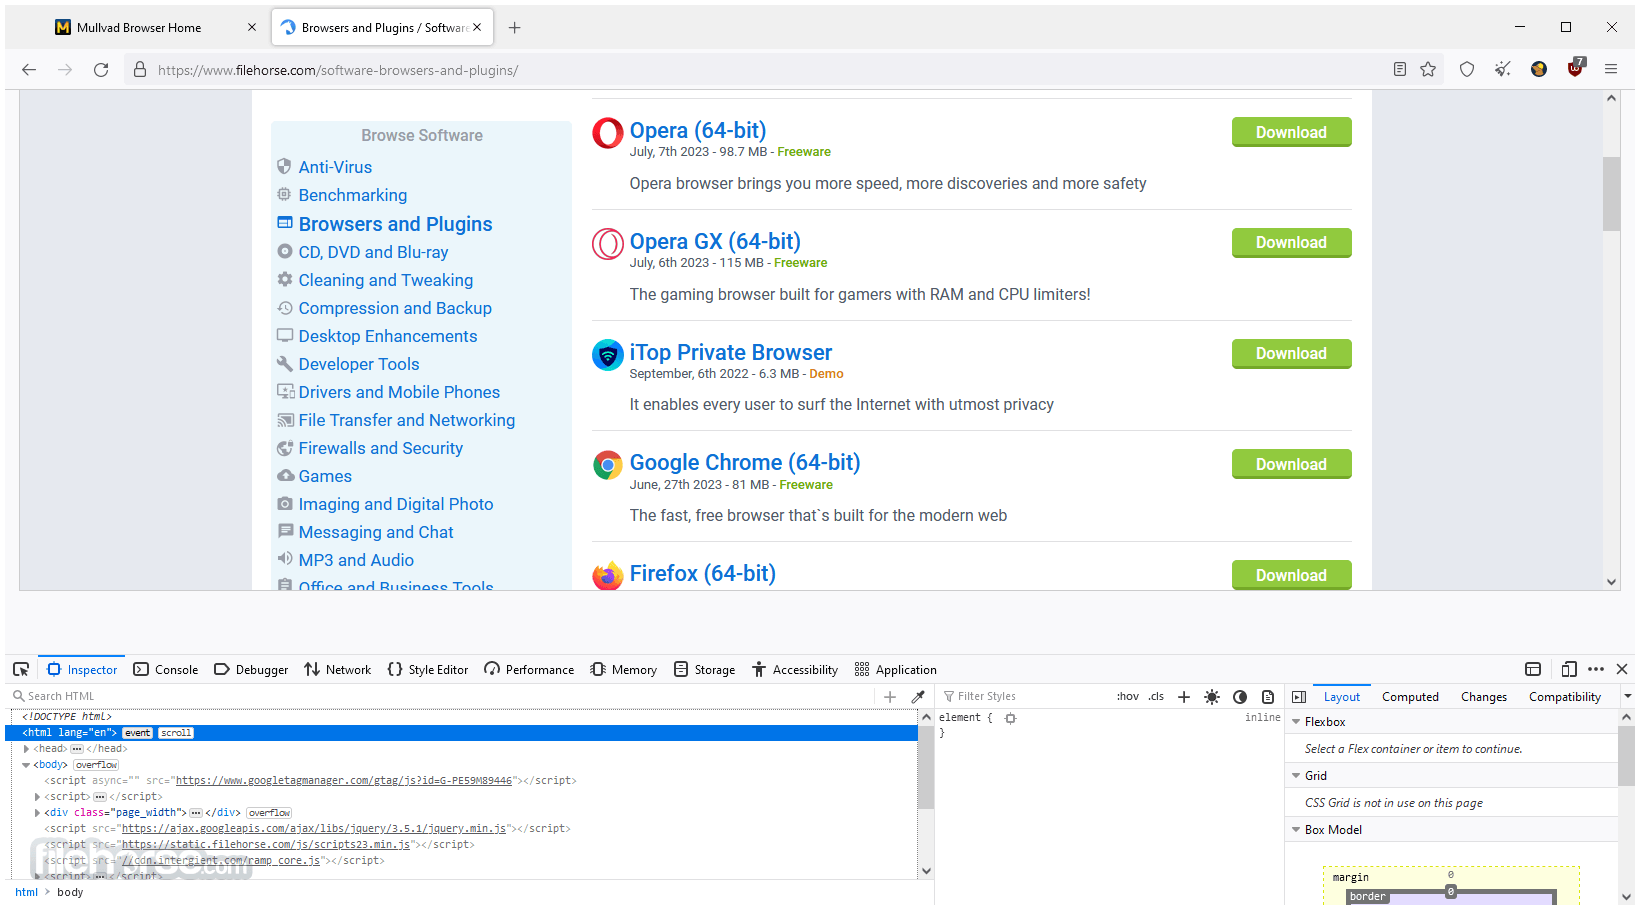1640x910 pixels.
Task: Click the event badge on the html node
Action: point(137,733)
